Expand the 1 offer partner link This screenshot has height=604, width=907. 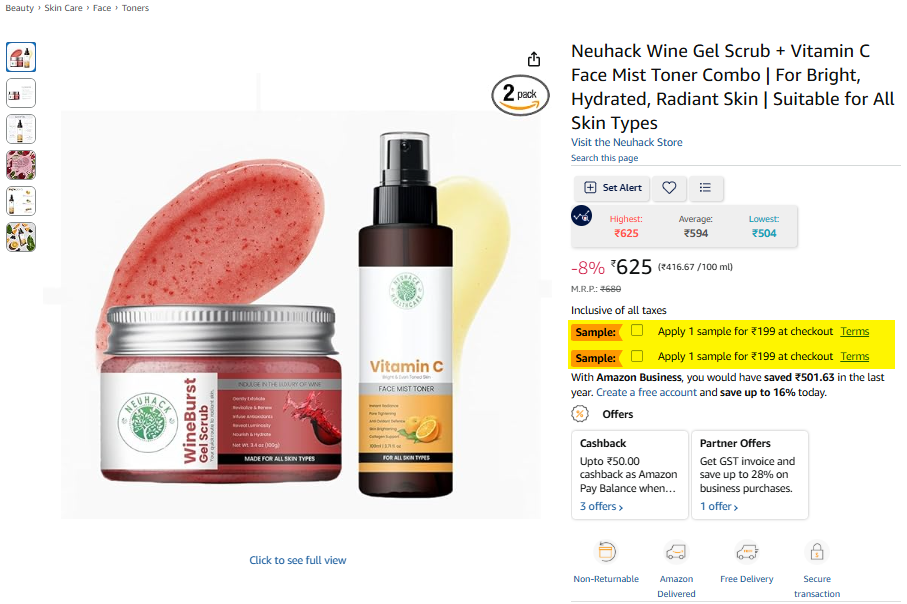[x=719, y=506]
